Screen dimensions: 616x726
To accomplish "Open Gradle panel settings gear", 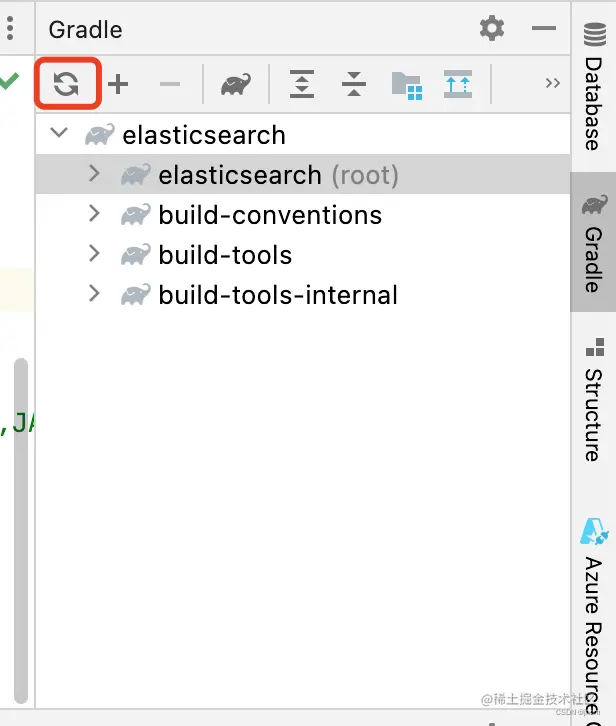I will 492,29.
